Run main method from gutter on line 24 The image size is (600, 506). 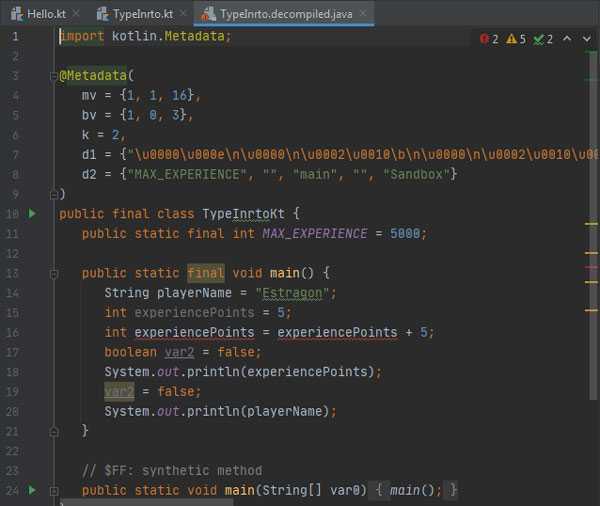[33, 490]
